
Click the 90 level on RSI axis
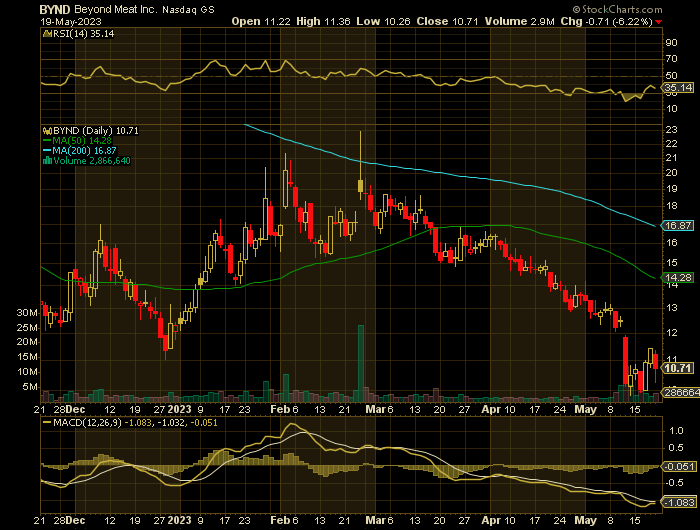coord(671,43)
